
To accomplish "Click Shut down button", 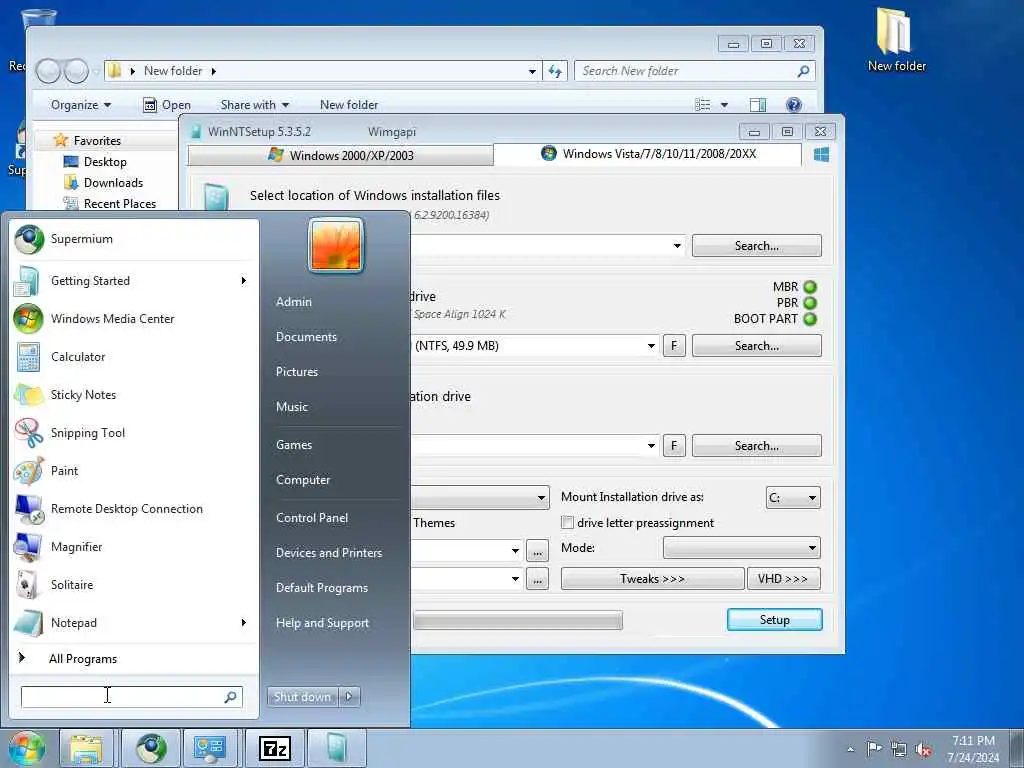I will click(302, 697).
